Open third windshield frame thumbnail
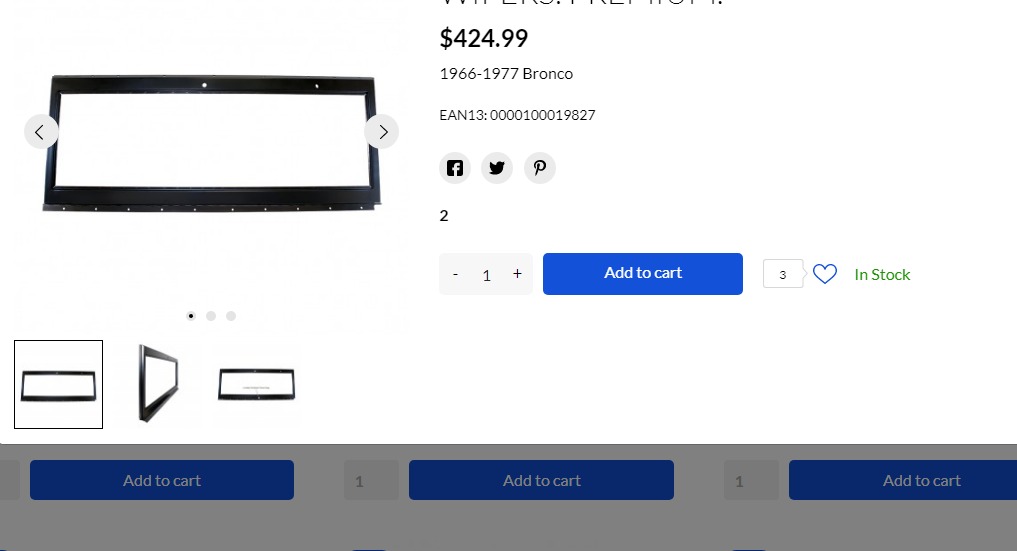The height and width of the screenshot is (551, 1017). point(257,384)
